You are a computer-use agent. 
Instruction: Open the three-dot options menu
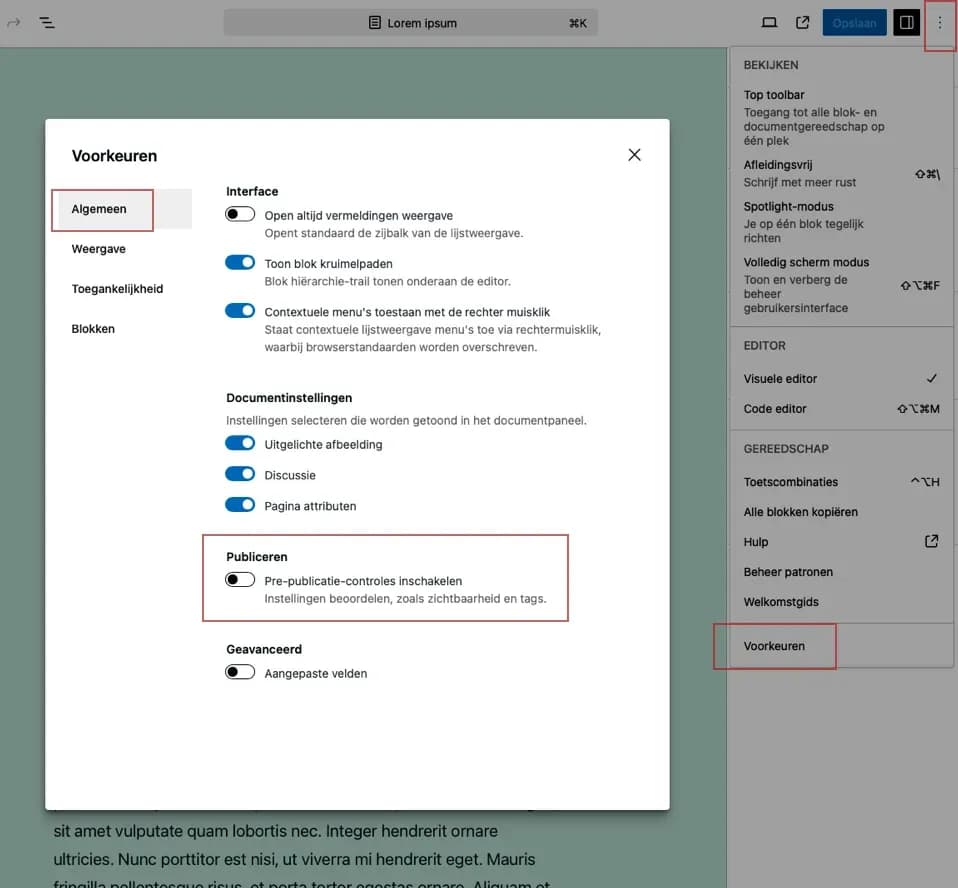point(940,23)
